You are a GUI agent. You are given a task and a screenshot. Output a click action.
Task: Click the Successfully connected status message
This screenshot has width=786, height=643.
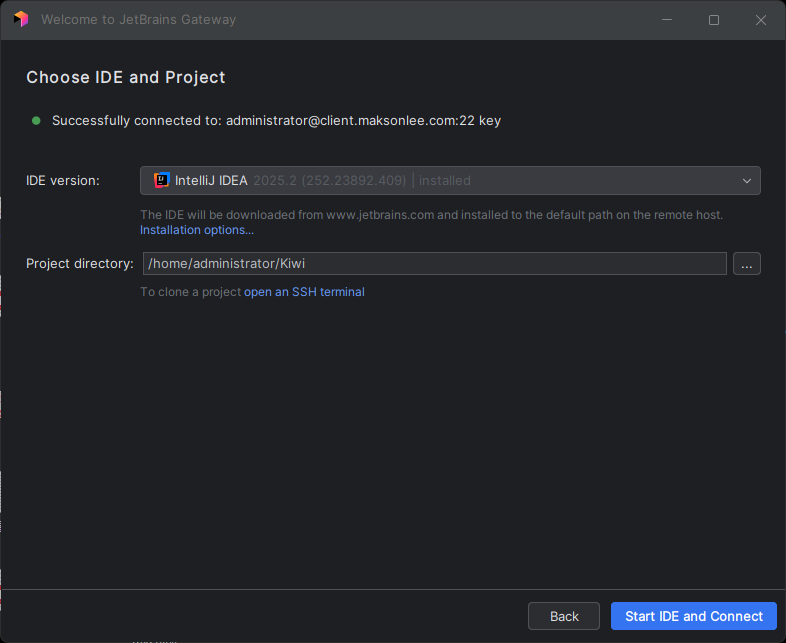tap(276, 121)
